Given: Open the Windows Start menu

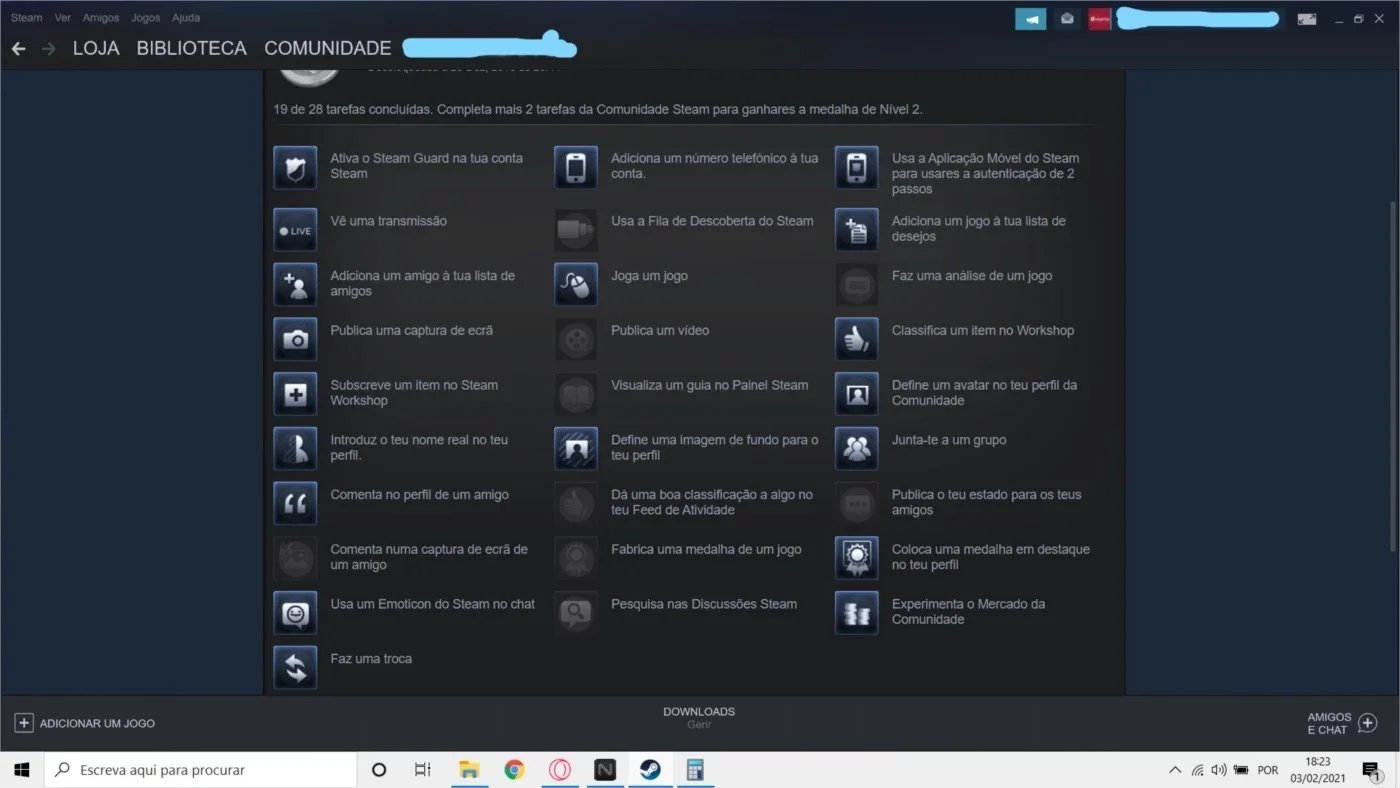Looking at the screenshot, I should tap(22, 770).
